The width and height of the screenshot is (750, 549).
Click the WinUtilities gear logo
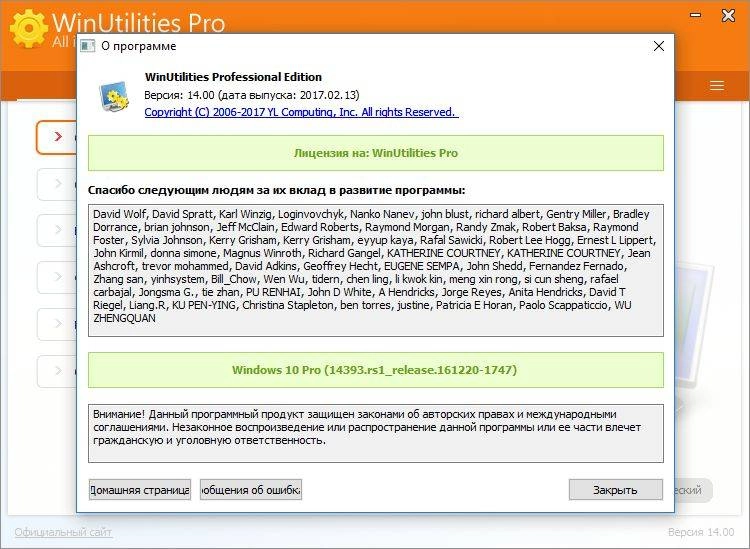tap(29, 29)
